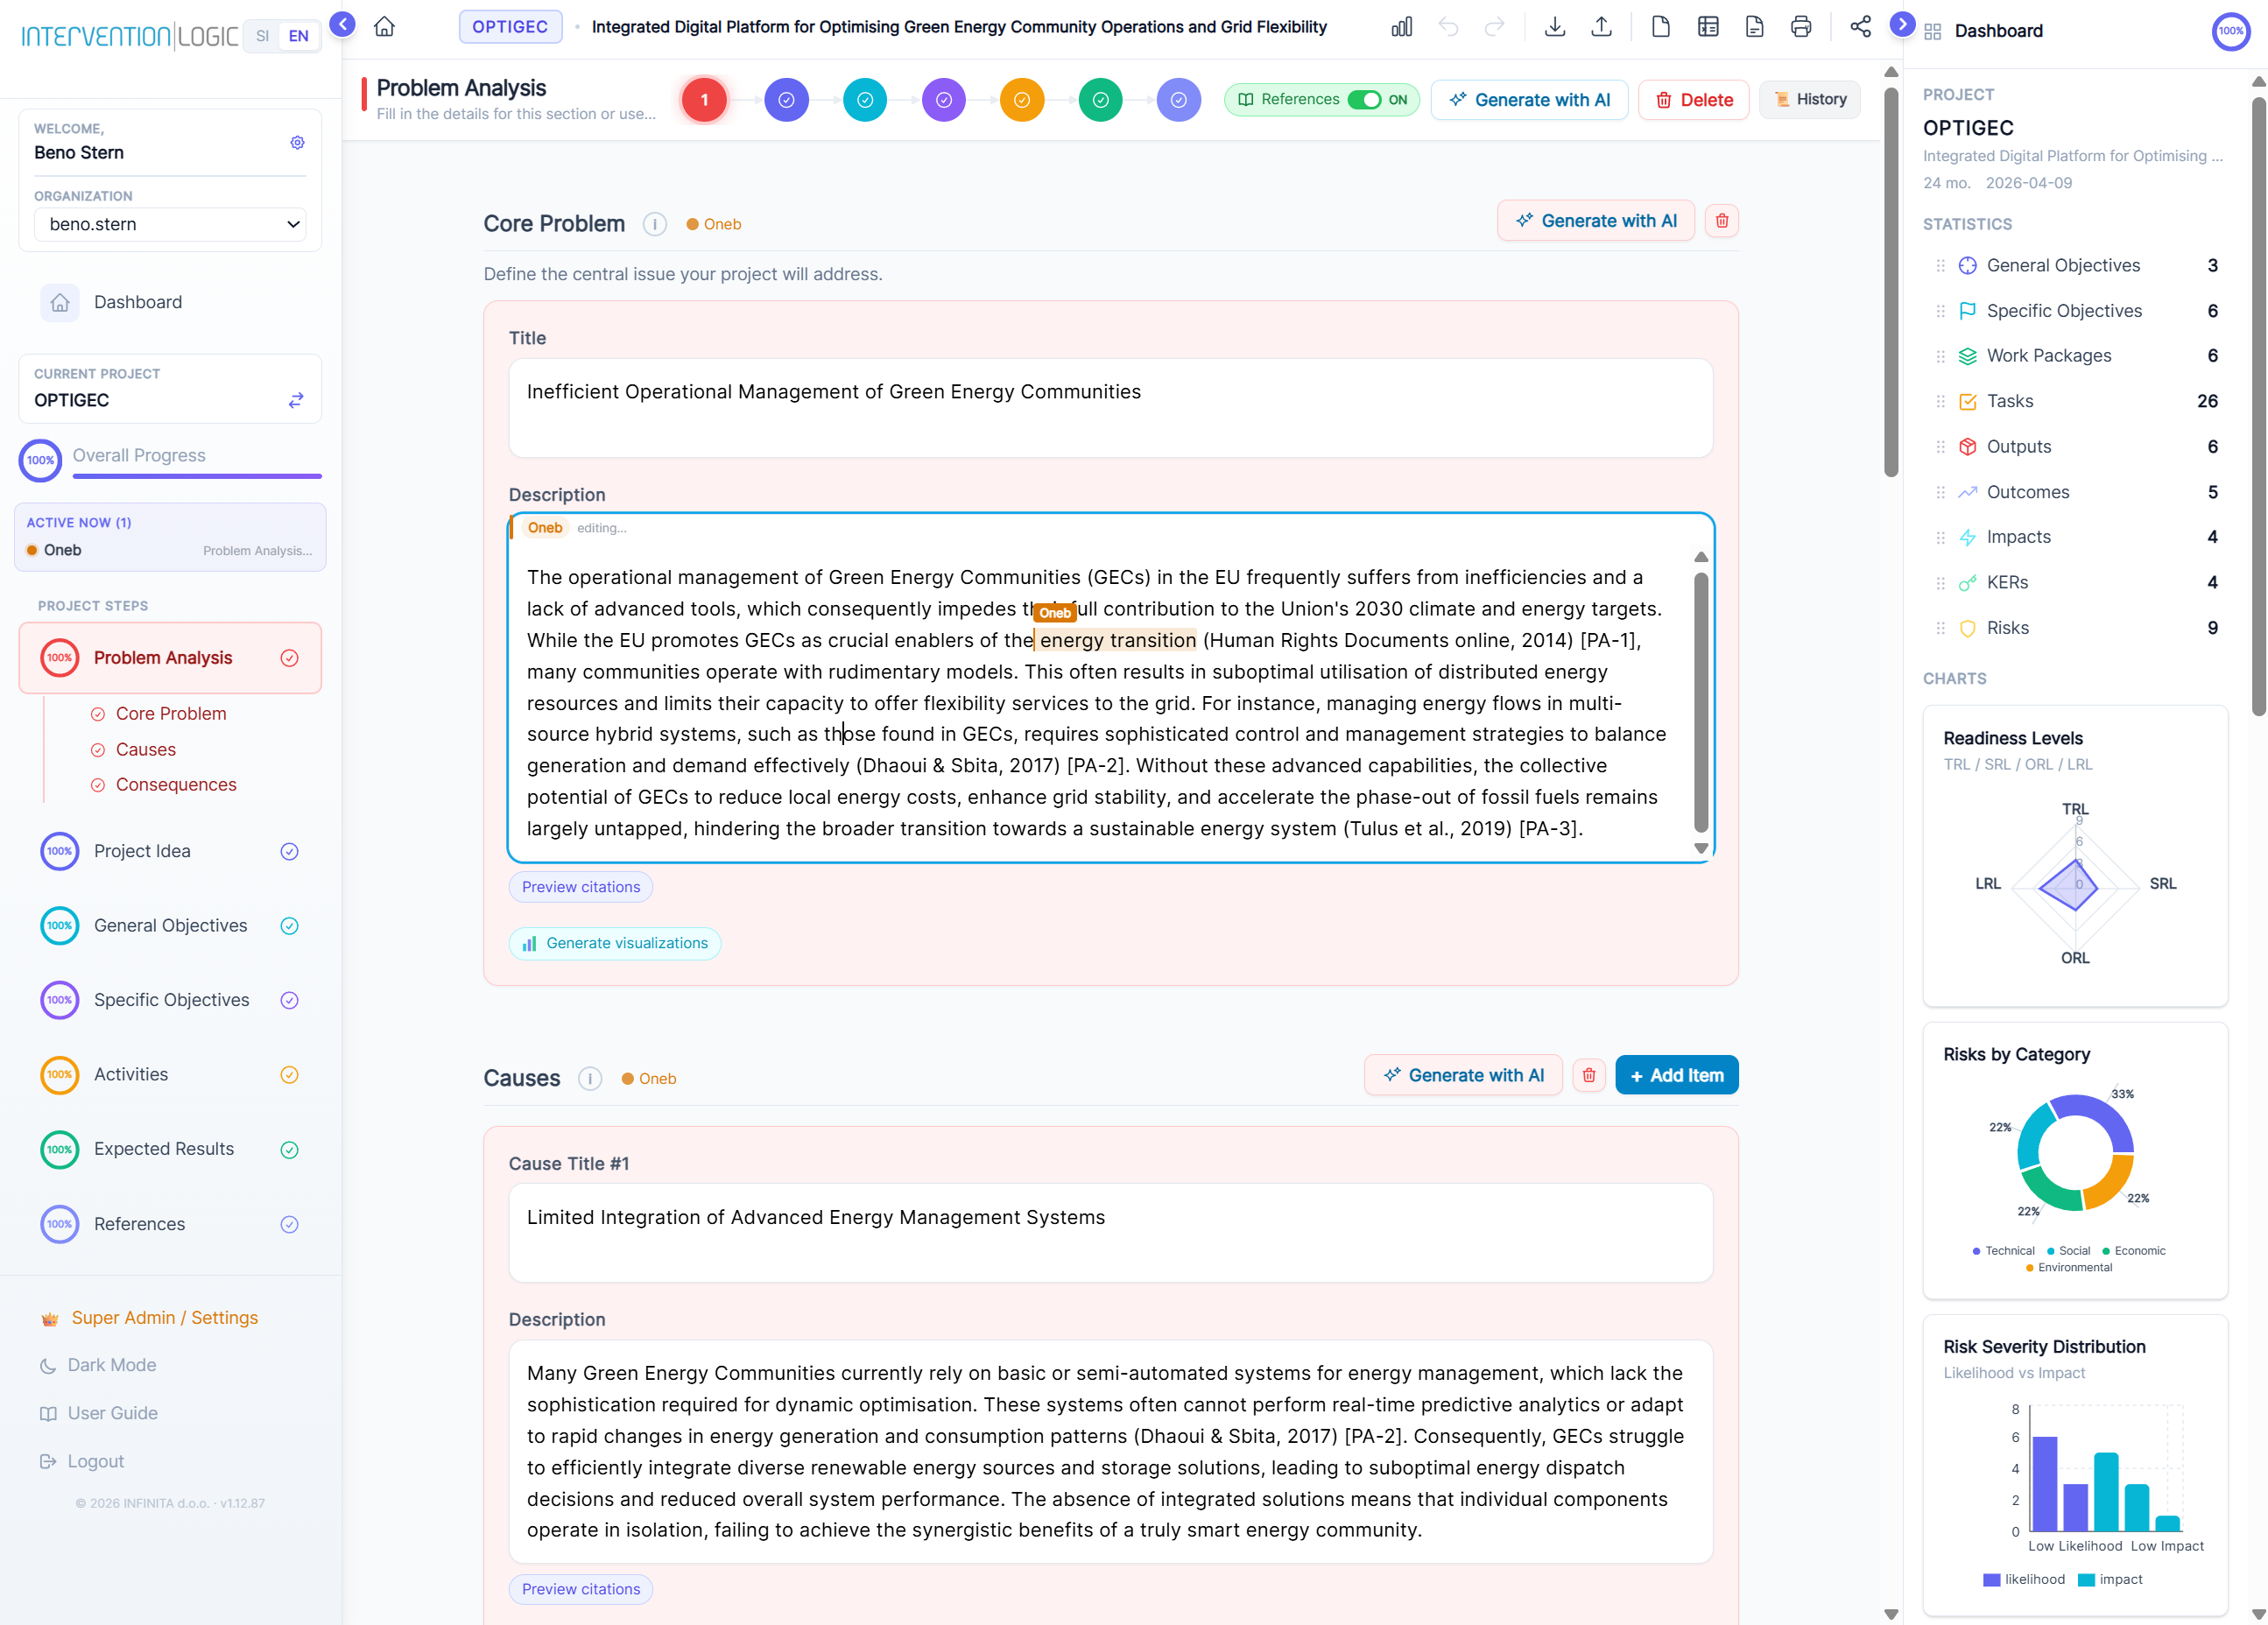The height and width of the screenshot is (1625, 2268).
Task: Open the History button
Action: pyautogui.click(x=1810, y=100)
